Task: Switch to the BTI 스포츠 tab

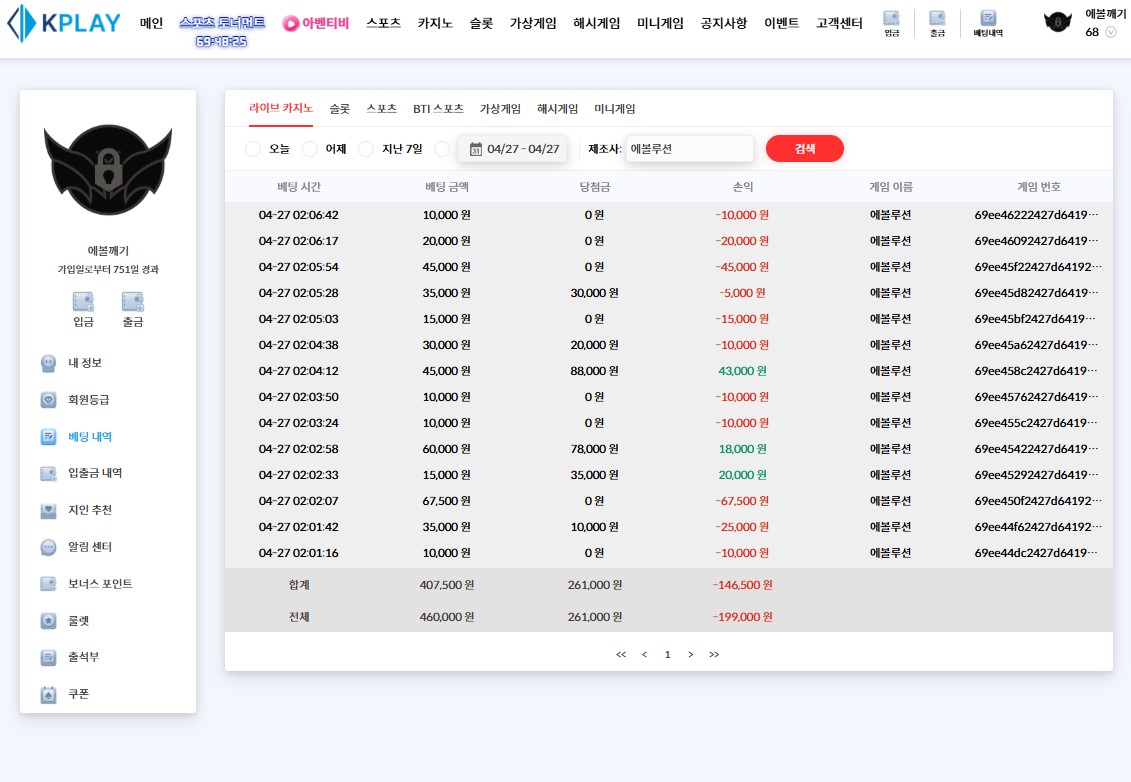Action: tap(438, 109)
